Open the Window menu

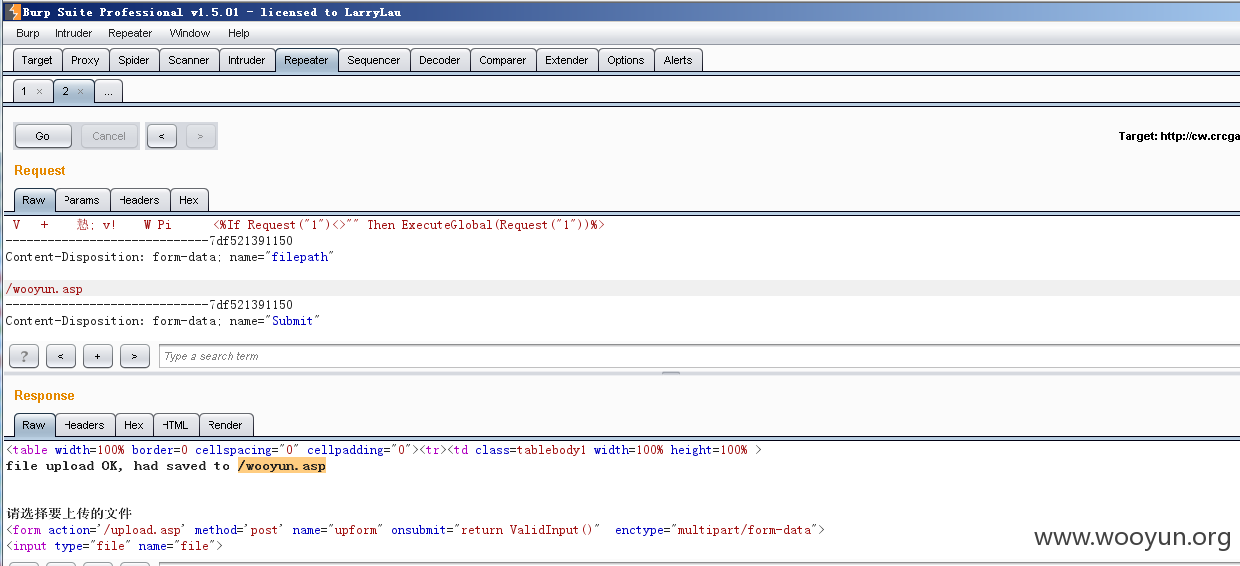(x=190, y=33)
